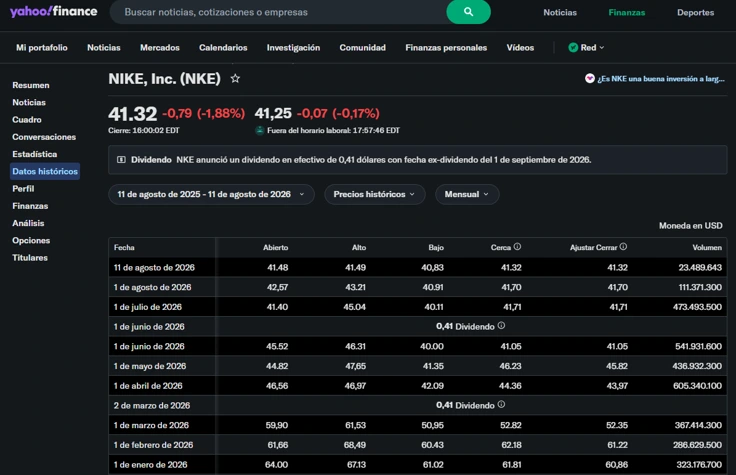Click volume value 605.340.100

point(698,386)
